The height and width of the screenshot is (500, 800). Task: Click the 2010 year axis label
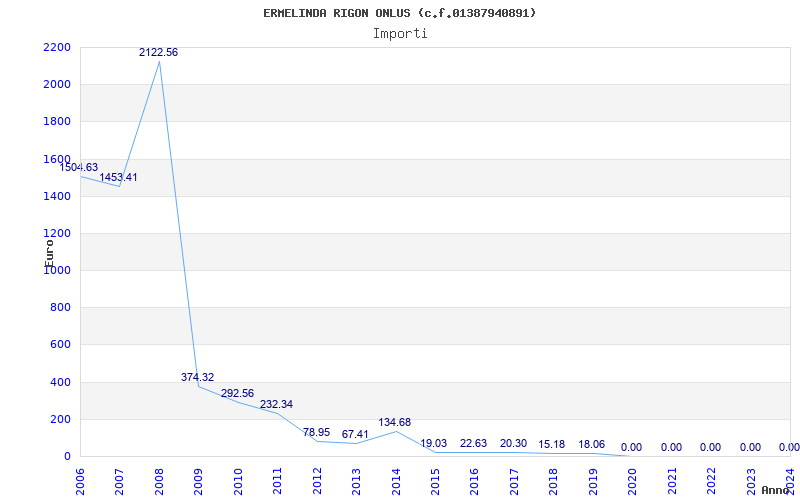tap(238, 481)
